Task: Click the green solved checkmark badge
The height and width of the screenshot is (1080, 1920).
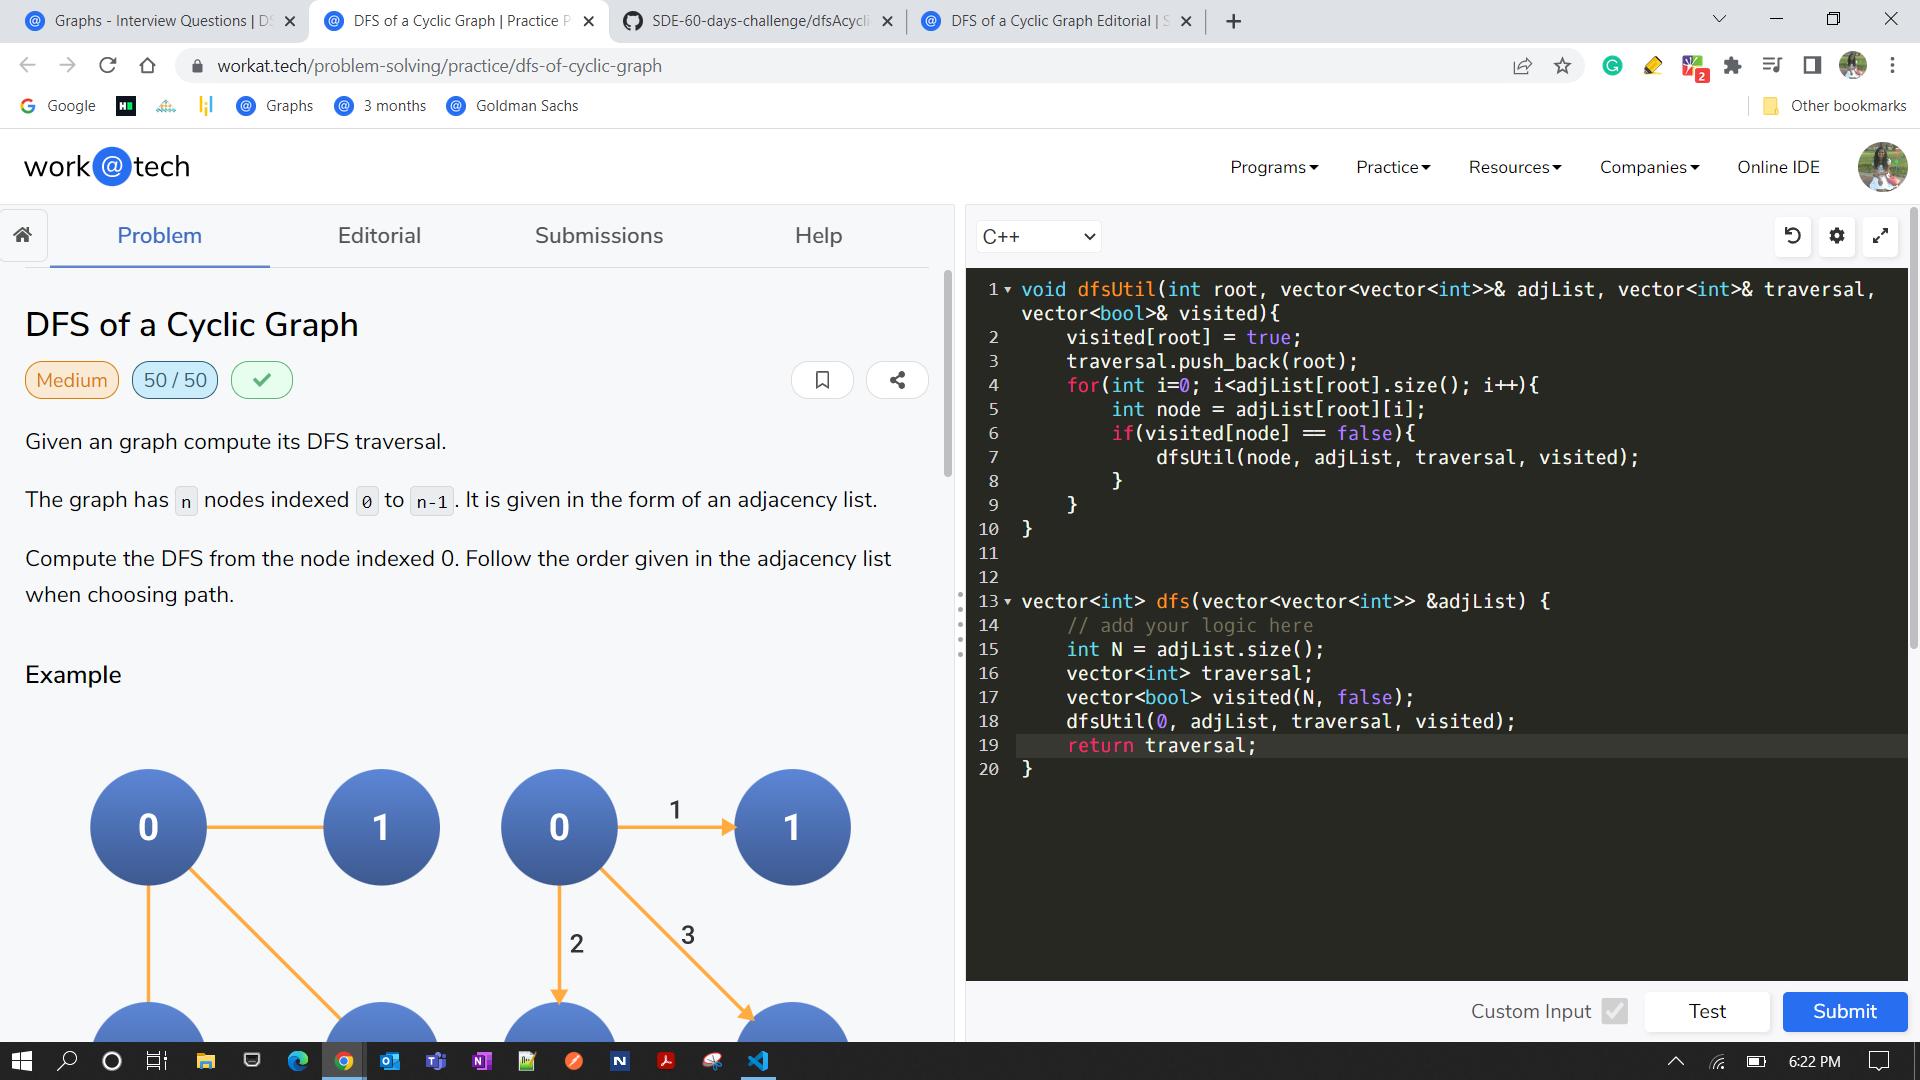Action: [262, 380]
